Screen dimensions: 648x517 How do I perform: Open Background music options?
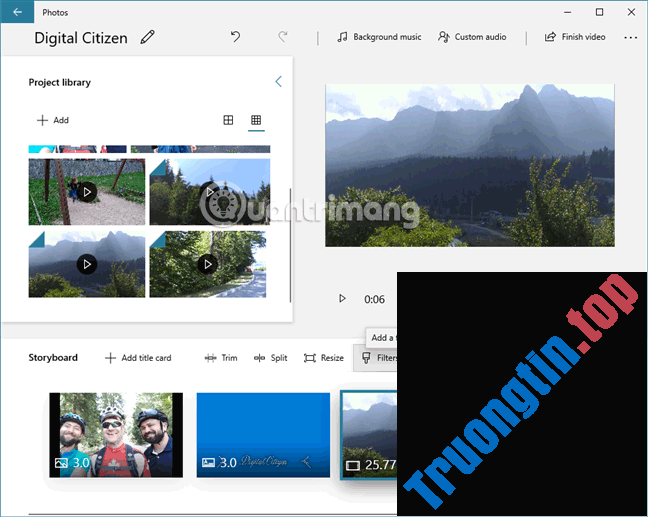pos(379,37)
